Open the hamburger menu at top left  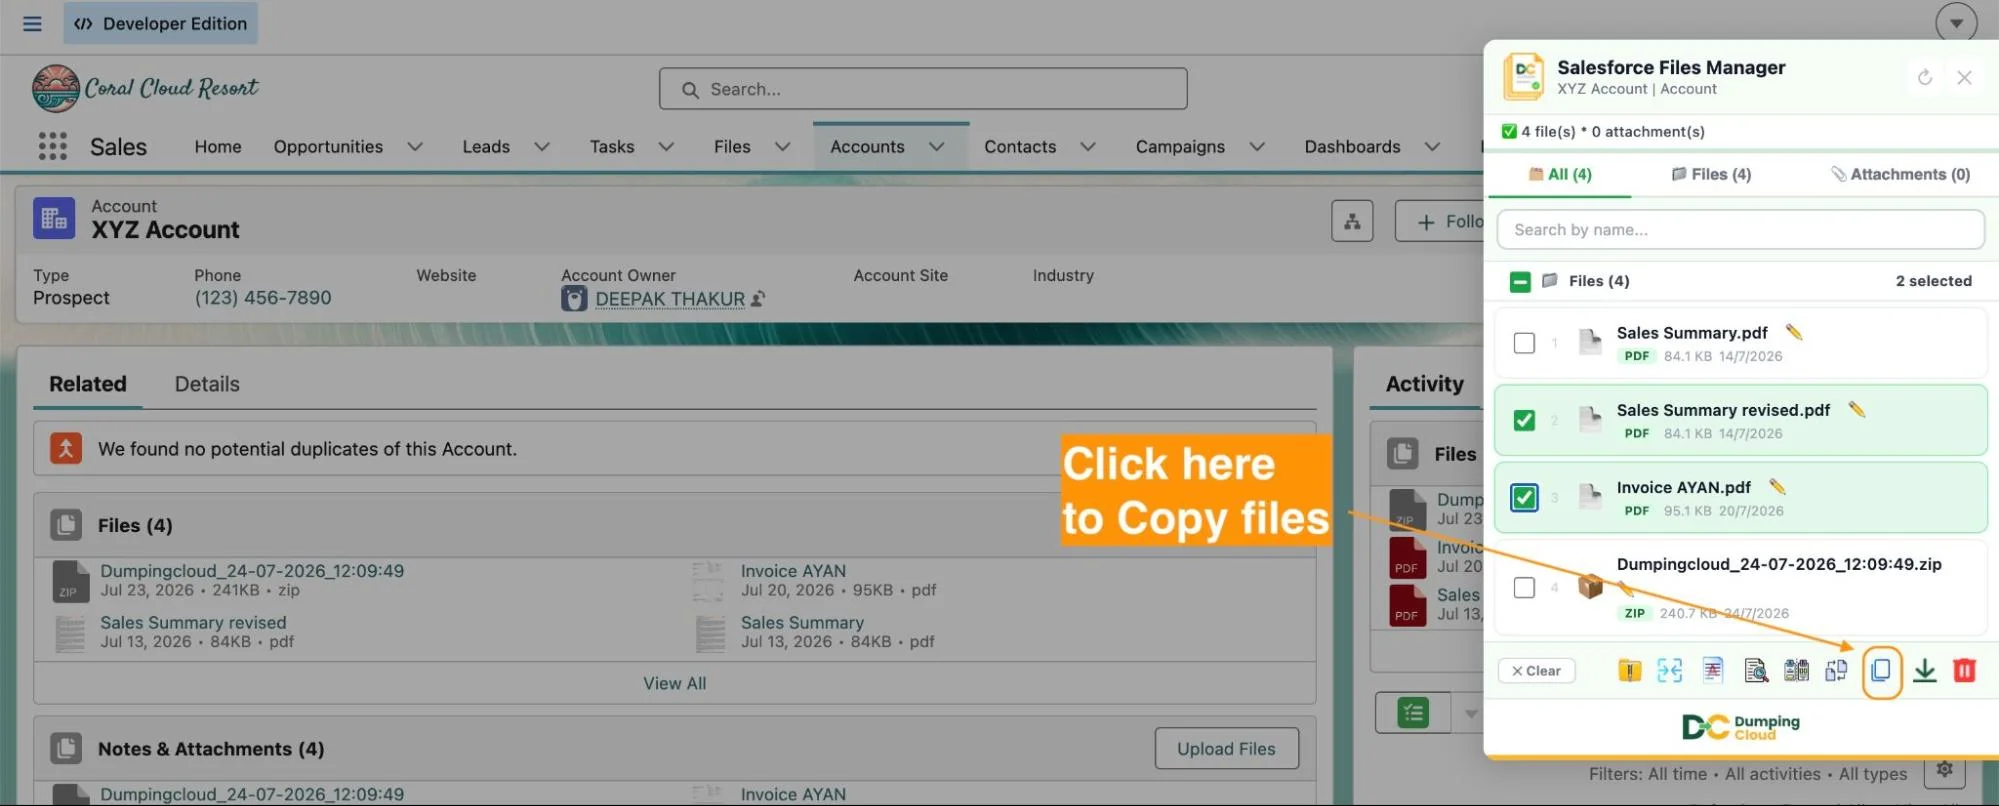click(x=32, y=23)
